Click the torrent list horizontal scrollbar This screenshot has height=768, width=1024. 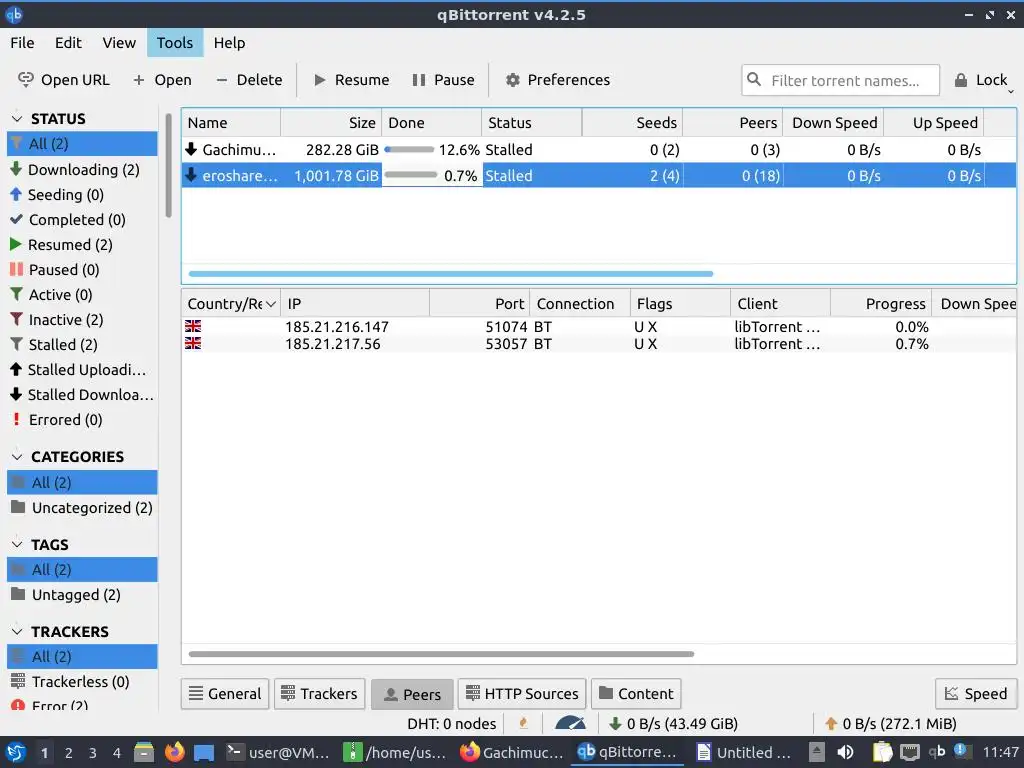[451, 274]
